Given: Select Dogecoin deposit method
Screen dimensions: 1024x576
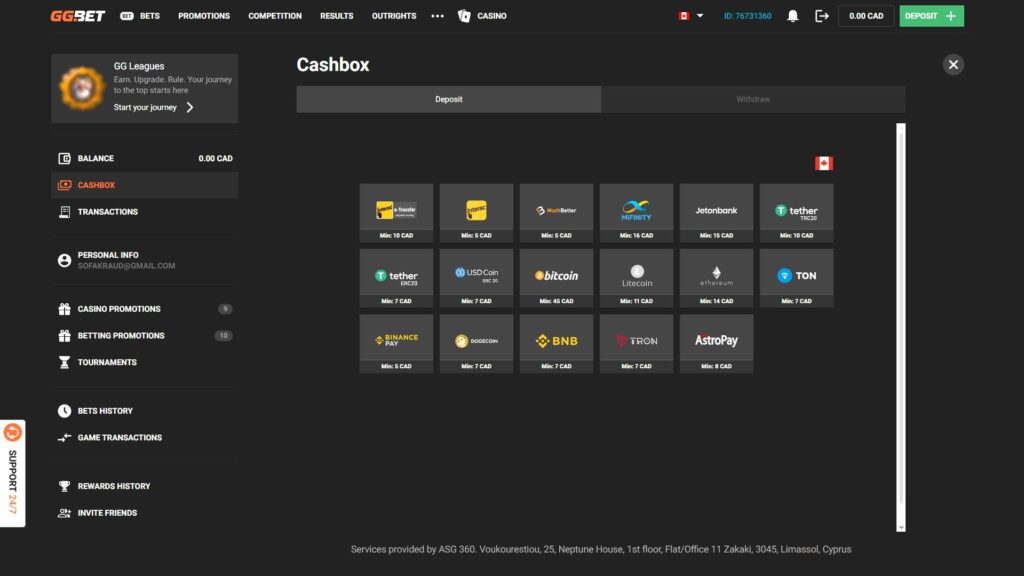Looking at the screenshot, I should (x=476, y=340).
